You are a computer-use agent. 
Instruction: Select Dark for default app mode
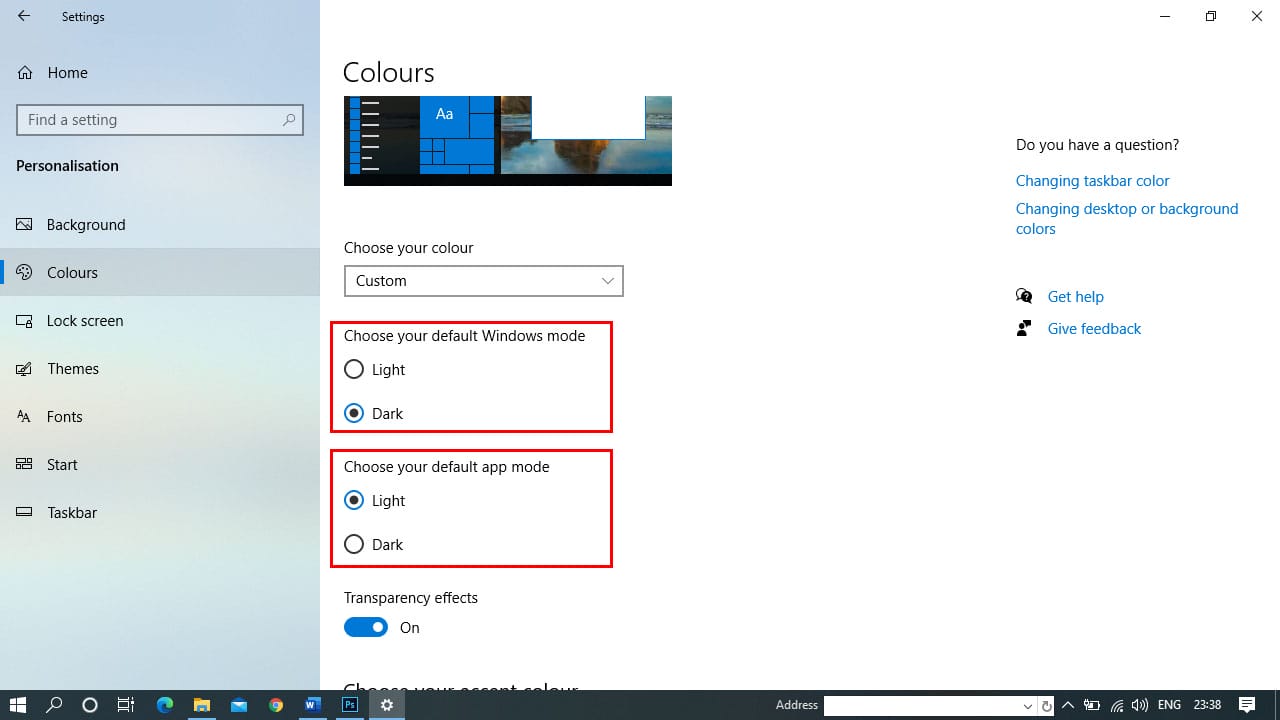[354, 545]
